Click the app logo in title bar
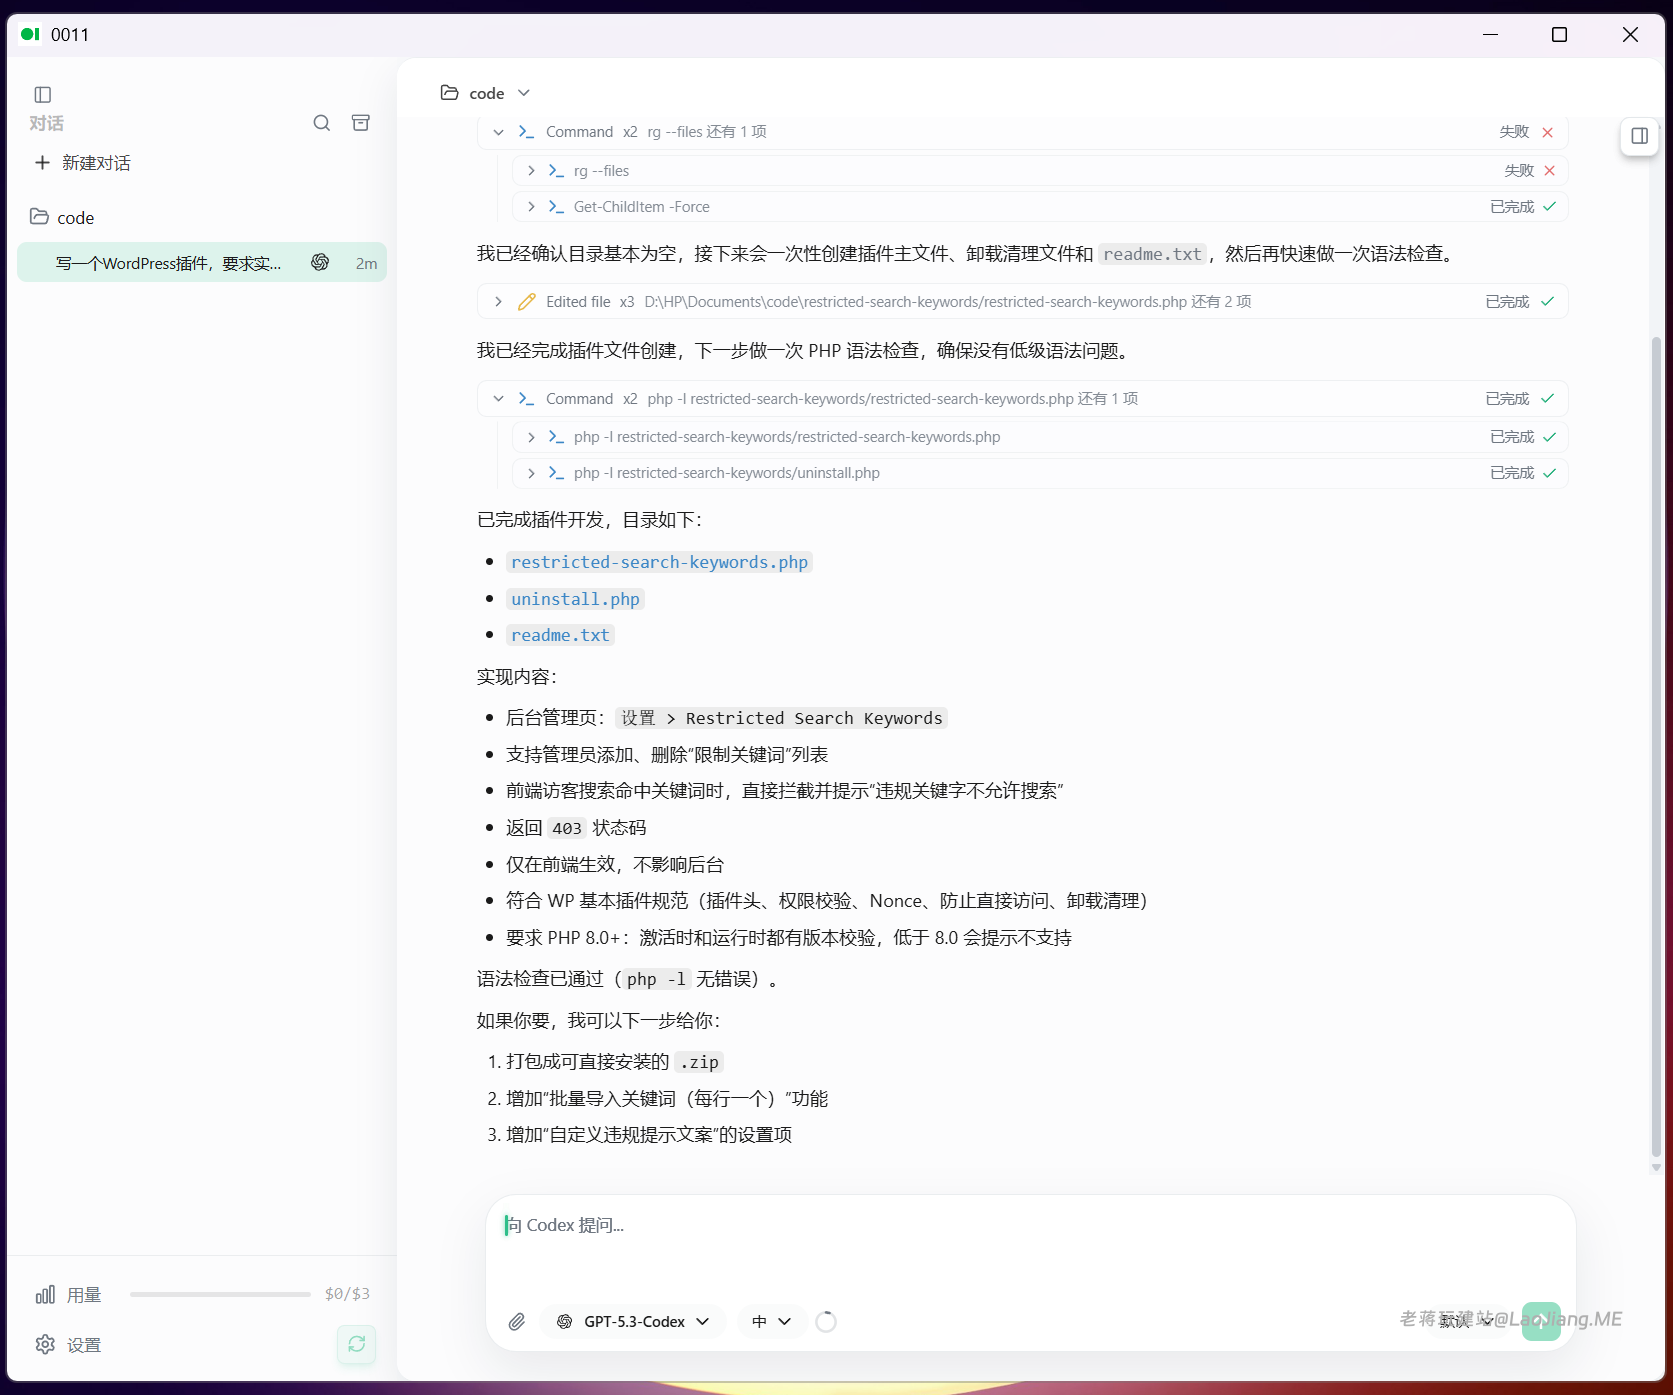1673x1395 pixels. pyautogui.click(x=30, y=34)
